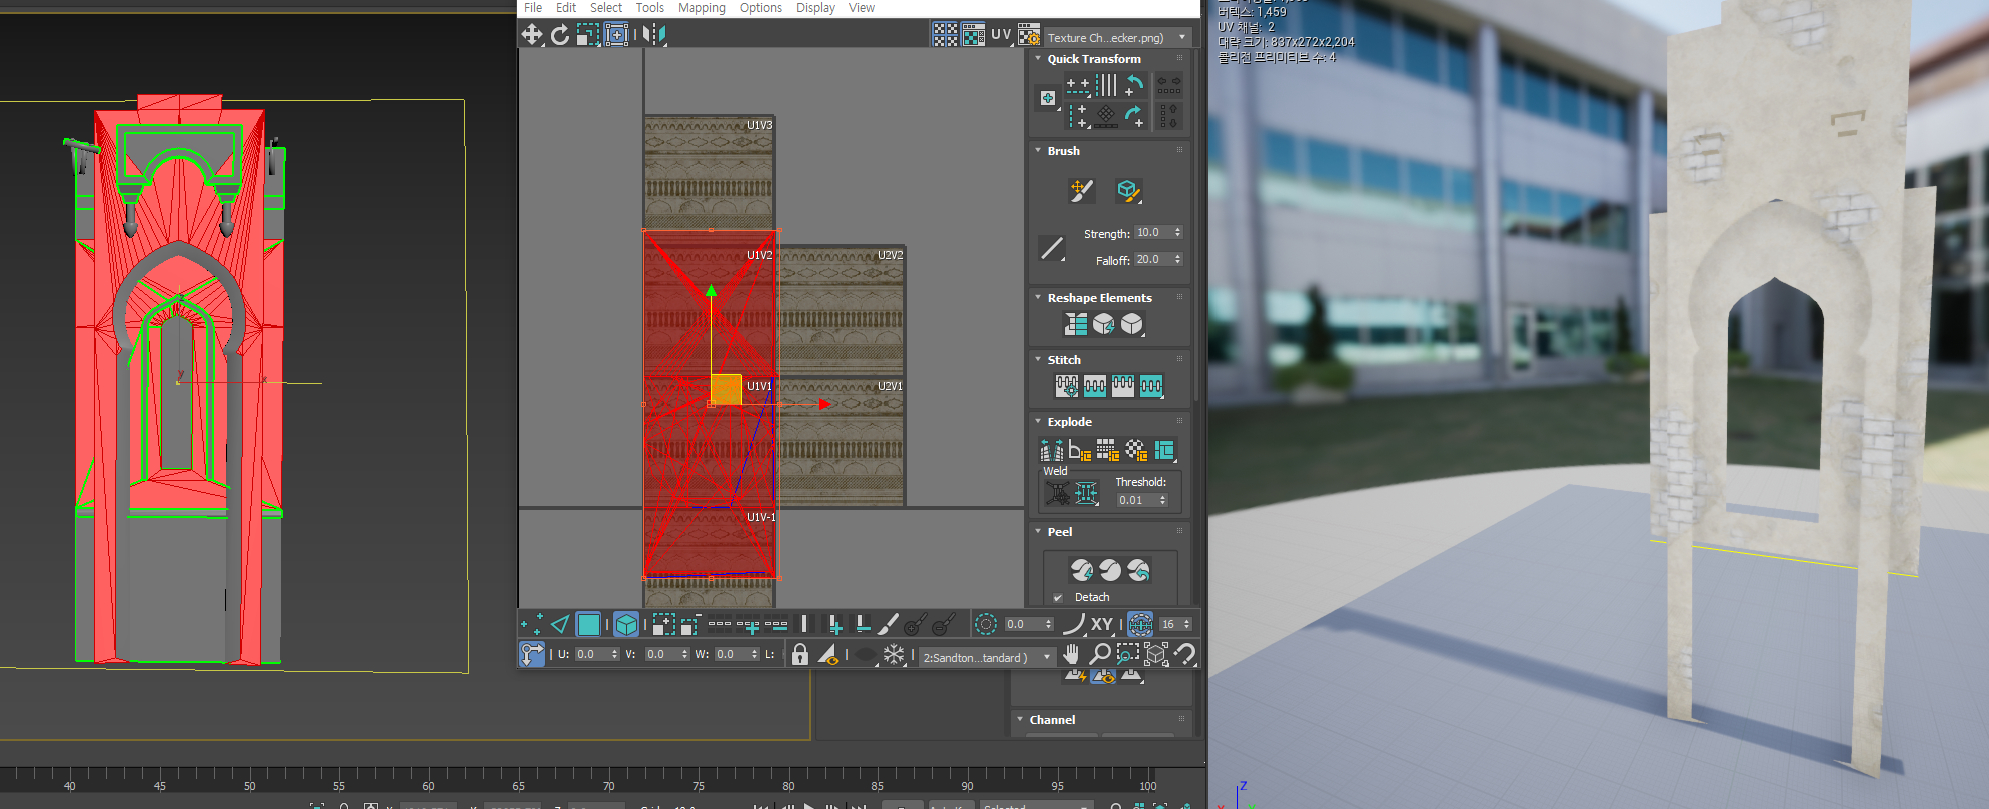1989x809 pixels.
Task: Open the View menu
Action: [x=862, y=8]
